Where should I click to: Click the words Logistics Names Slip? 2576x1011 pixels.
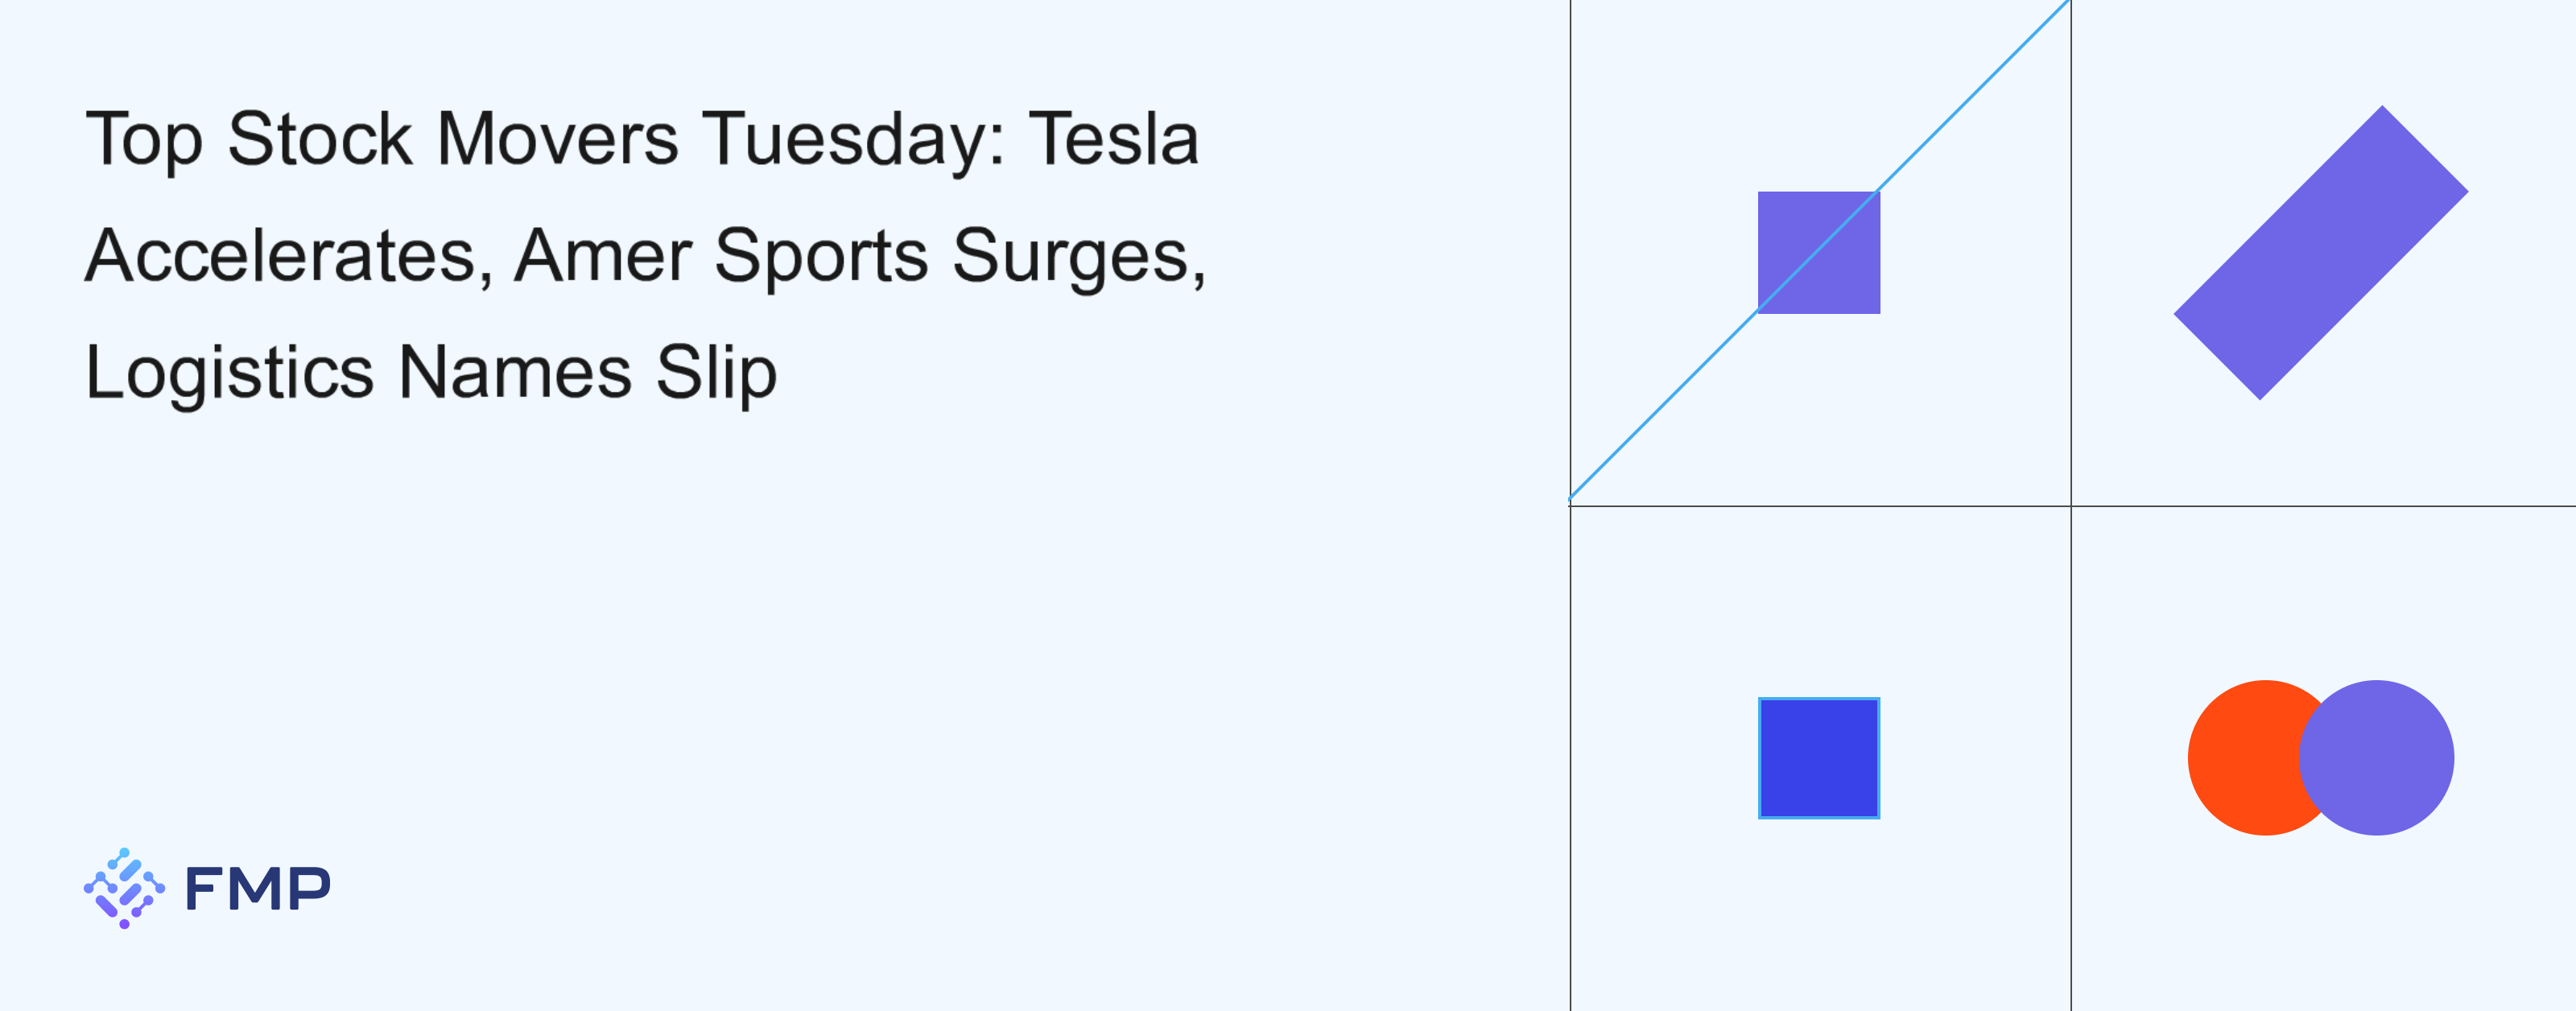coord(431,373)
